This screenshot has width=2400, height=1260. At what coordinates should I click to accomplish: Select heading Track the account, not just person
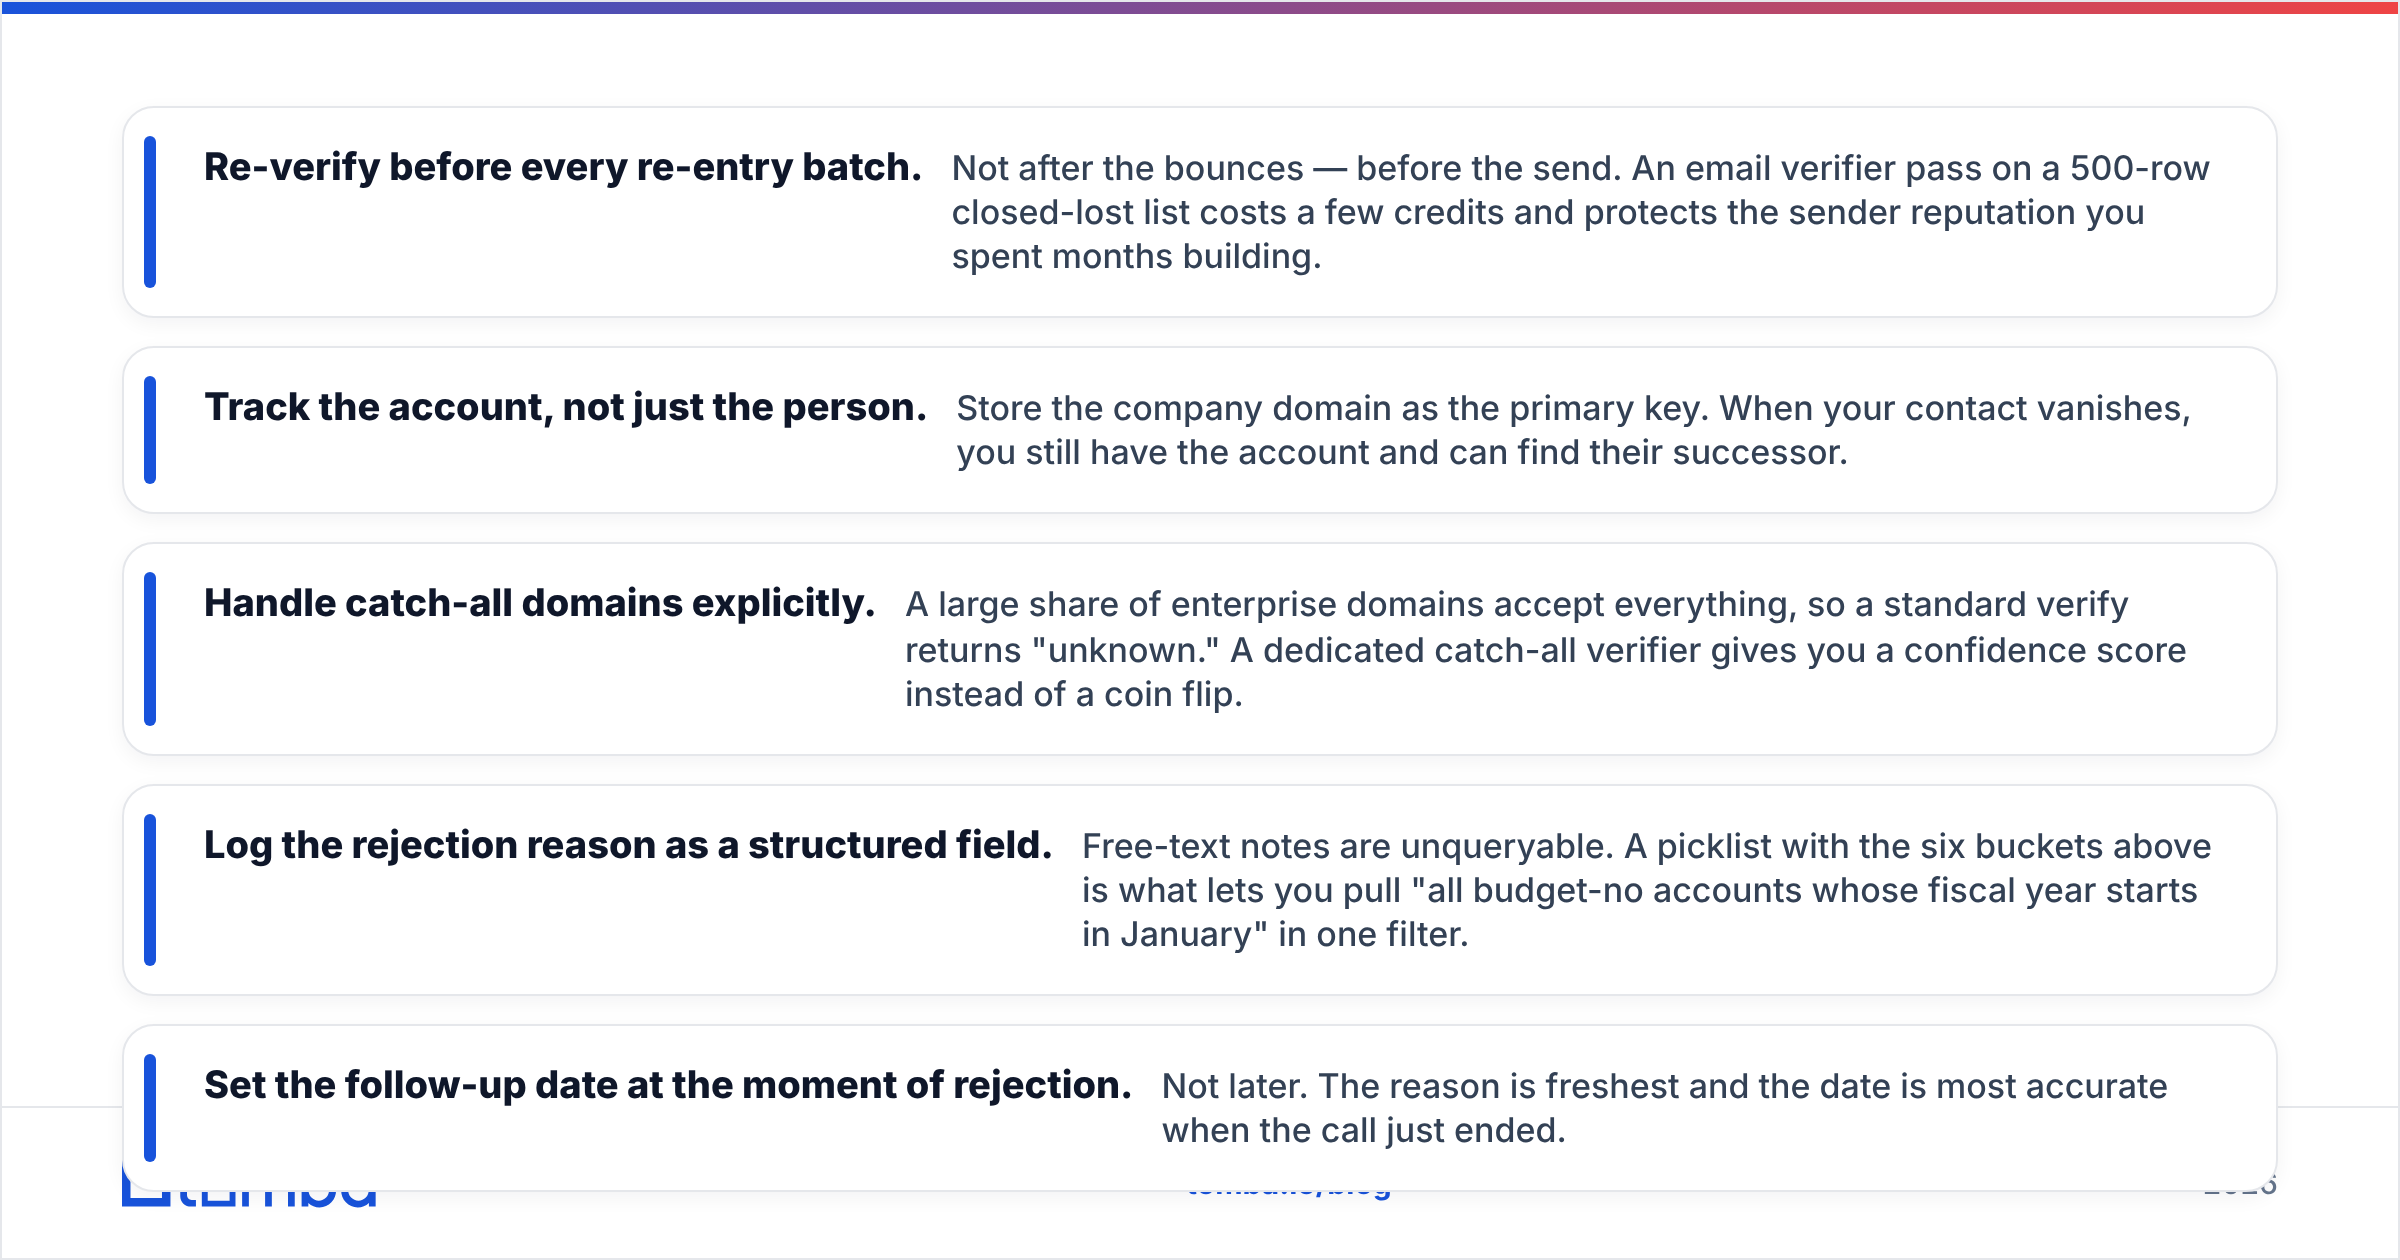(565, 407)
